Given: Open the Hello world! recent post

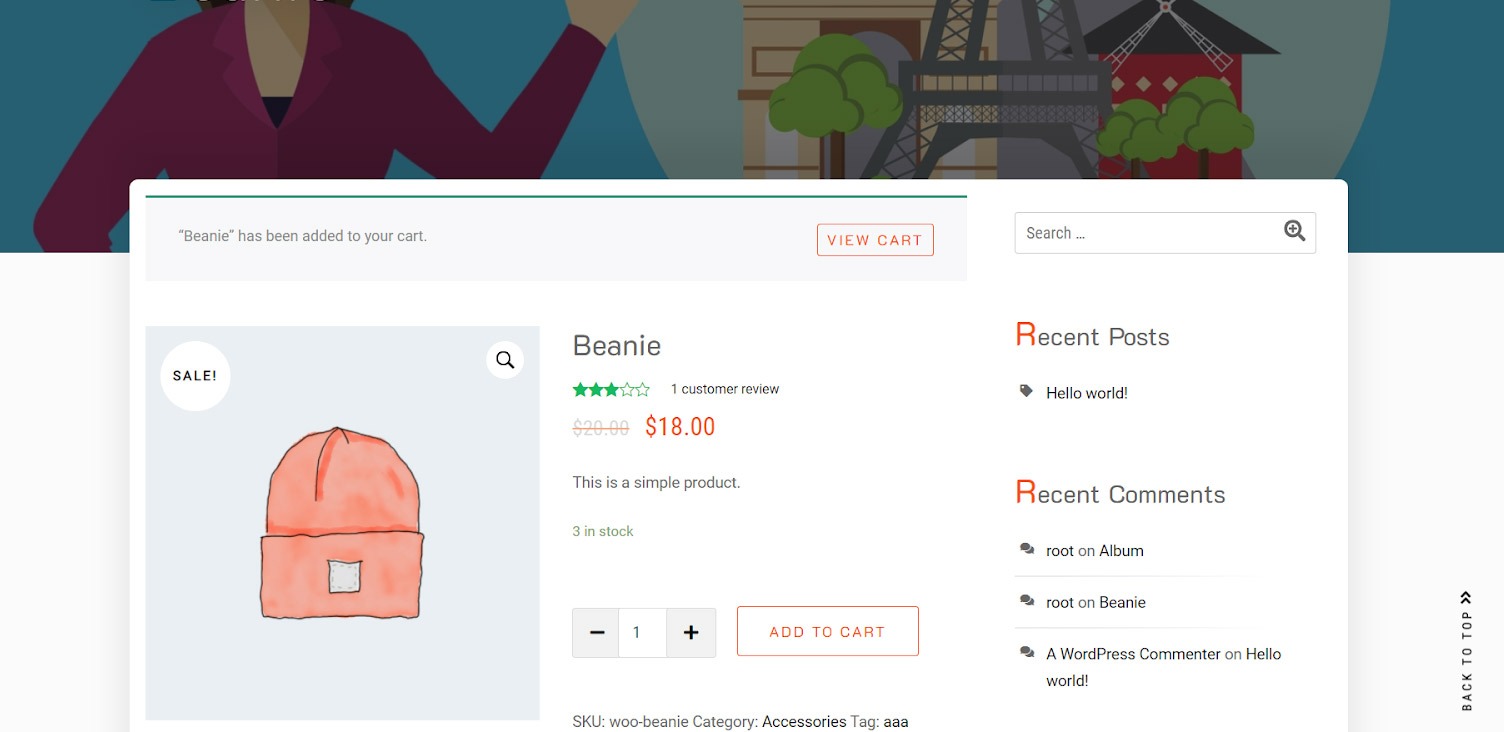Looking at the screenshot, I should point(1086,393).
